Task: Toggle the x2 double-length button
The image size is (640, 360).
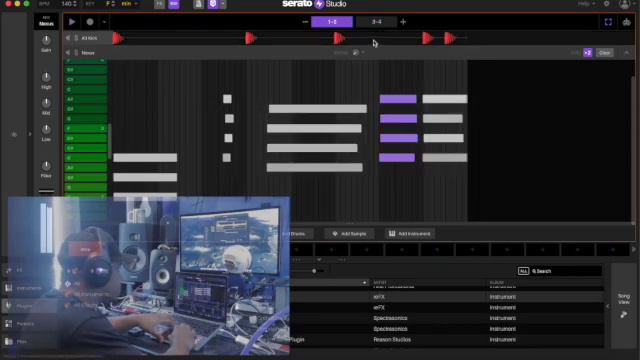Action: click(588, 53)
